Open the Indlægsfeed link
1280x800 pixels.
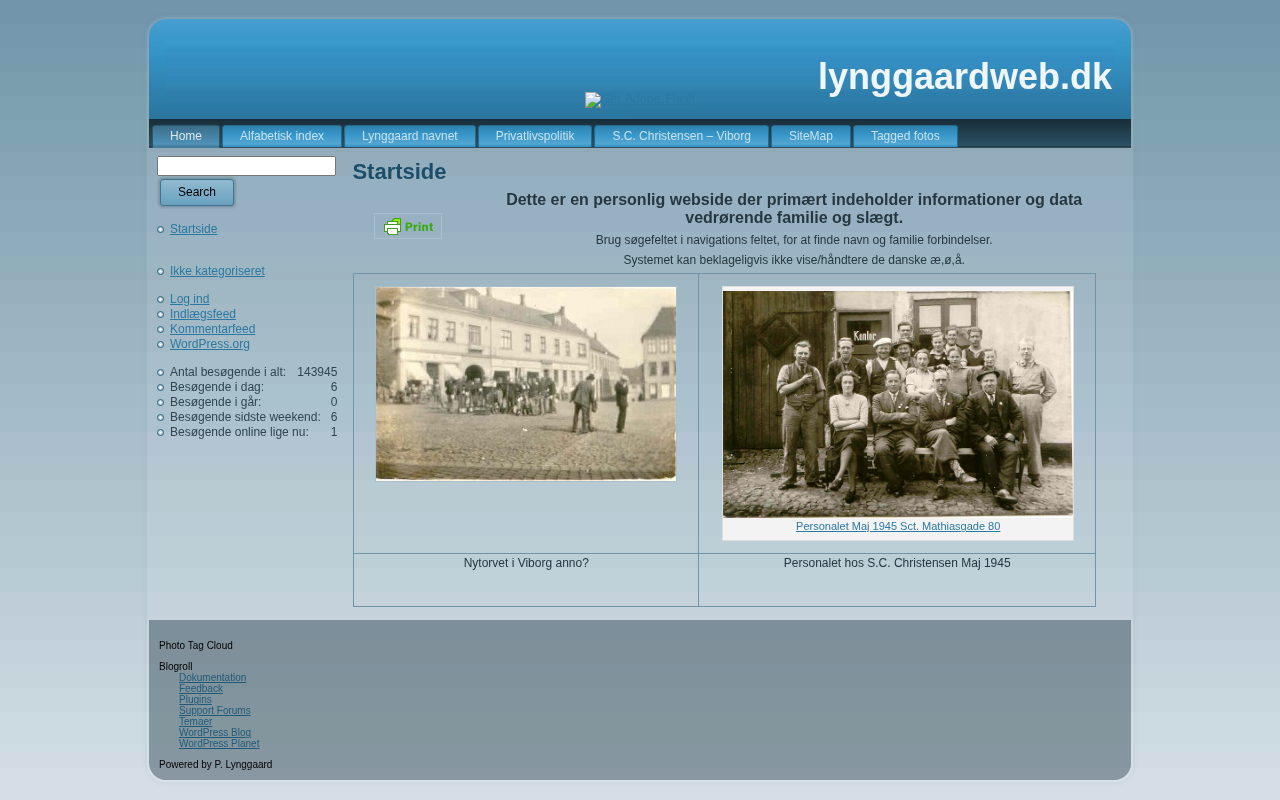click(x=203, y=314)
